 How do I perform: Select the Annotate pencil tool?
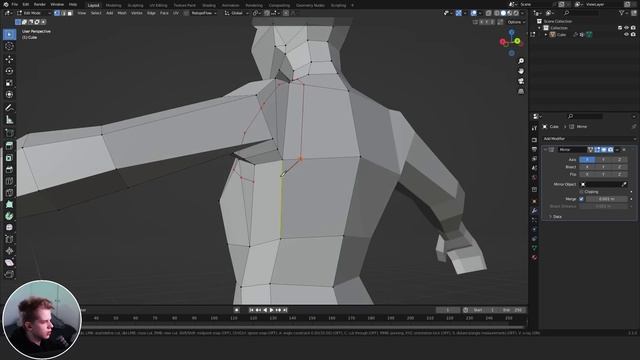9,108
